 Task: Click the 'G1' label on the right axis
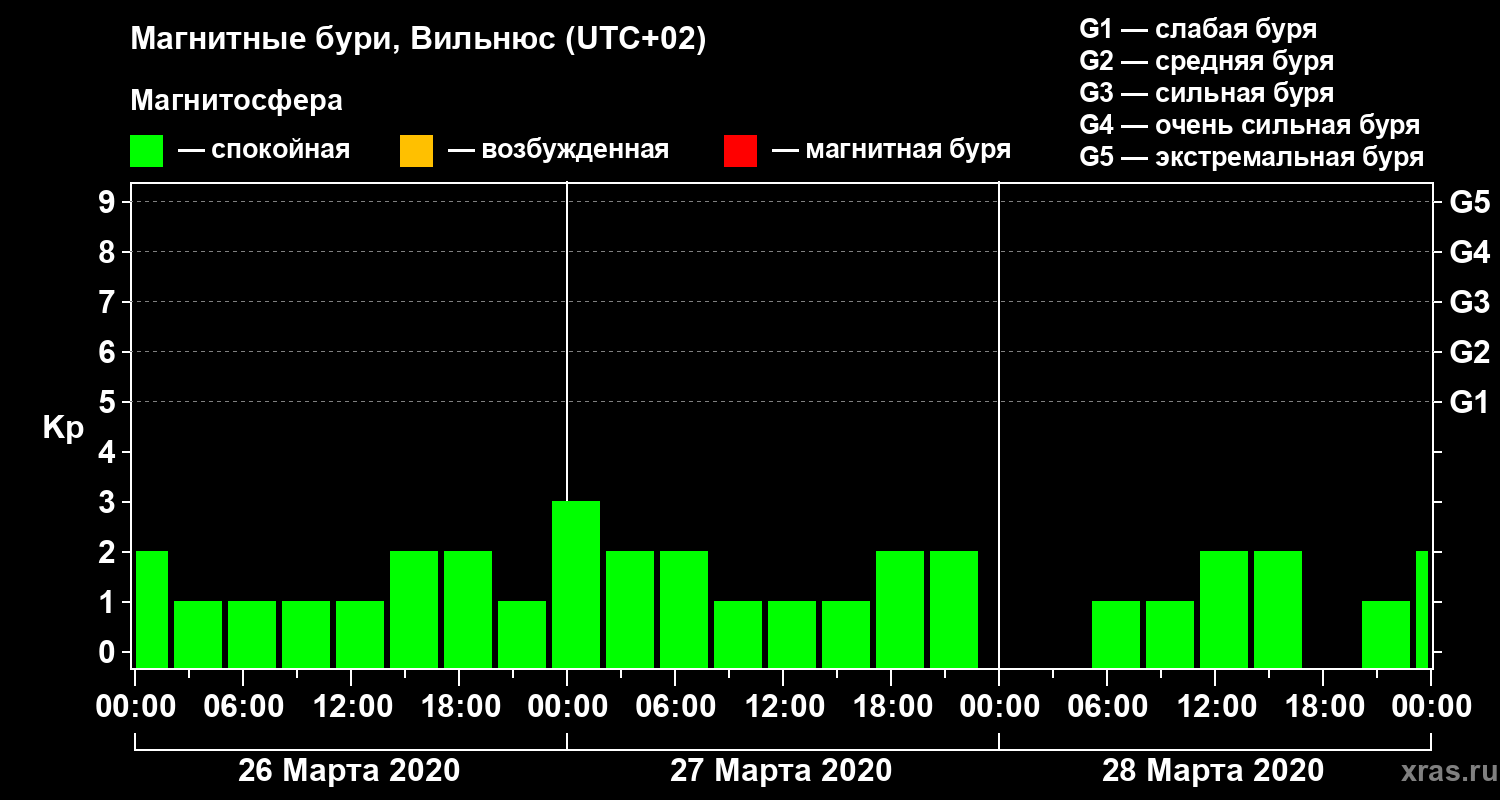[1469, 402]
